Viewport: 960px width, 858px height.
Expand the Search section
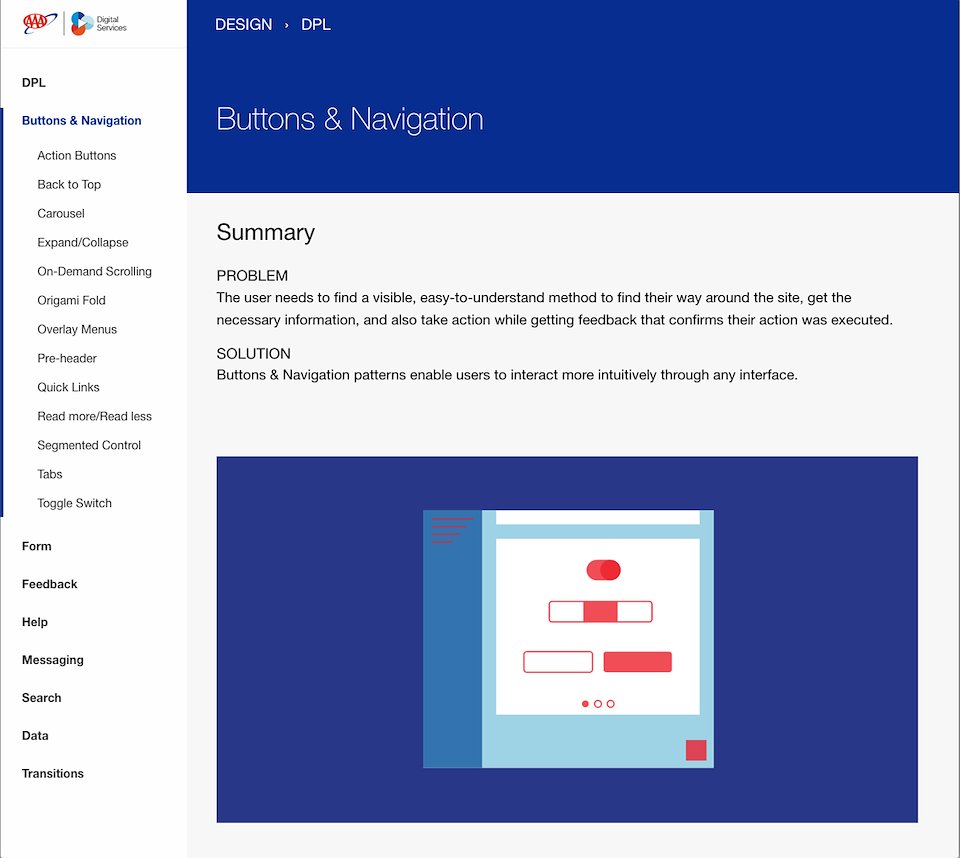pyautogui.click(x=41, y=698)
